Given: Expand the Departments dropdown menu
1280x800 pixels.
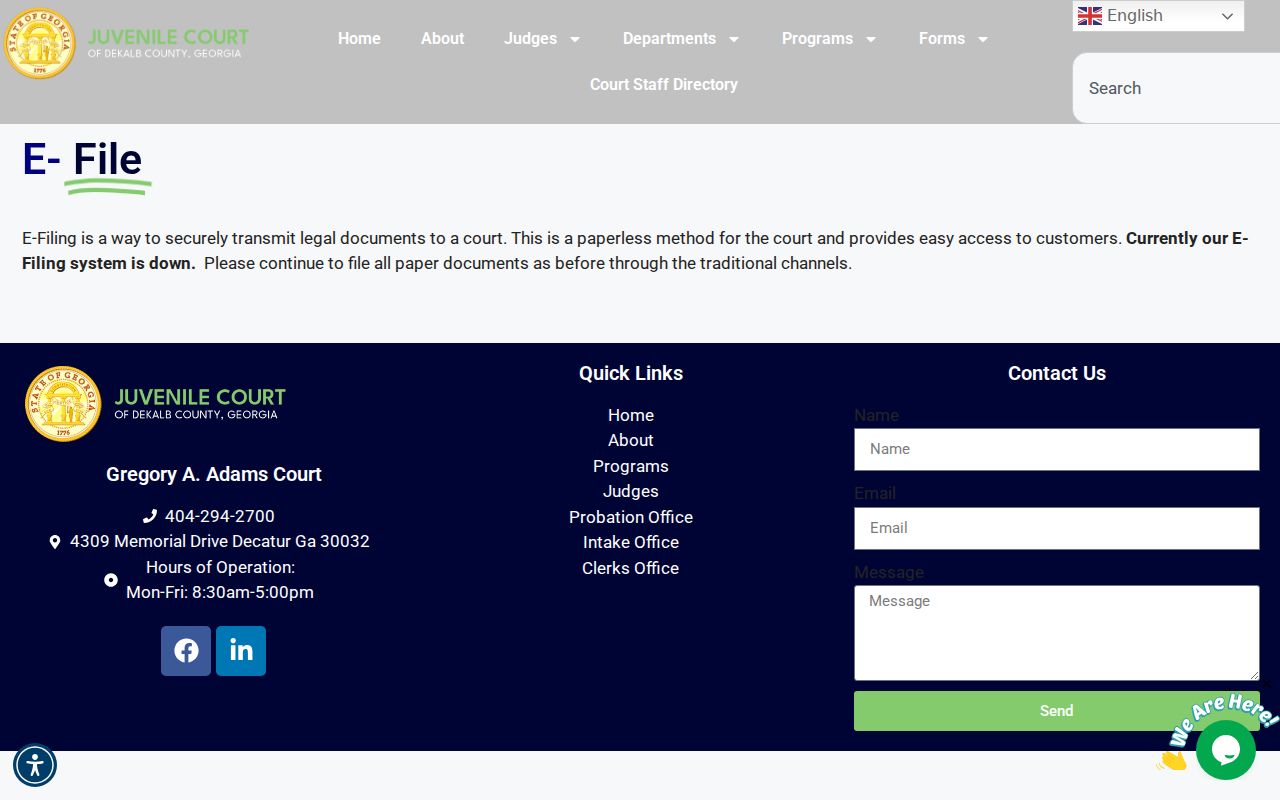Looking at the screenshot, I should (734, 39).
